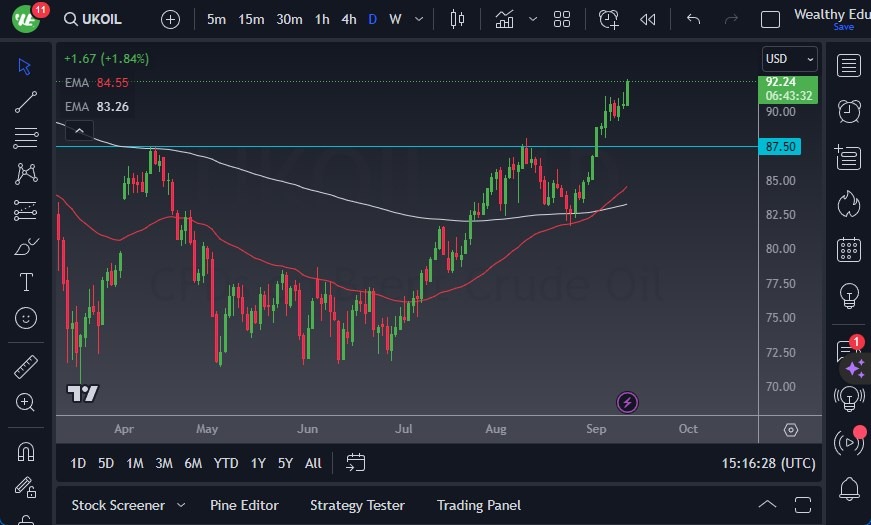The height and width of the screenshot is (525, 871).
Task: Toggle fullscreen mode square icon
Action: coord(770,19)
